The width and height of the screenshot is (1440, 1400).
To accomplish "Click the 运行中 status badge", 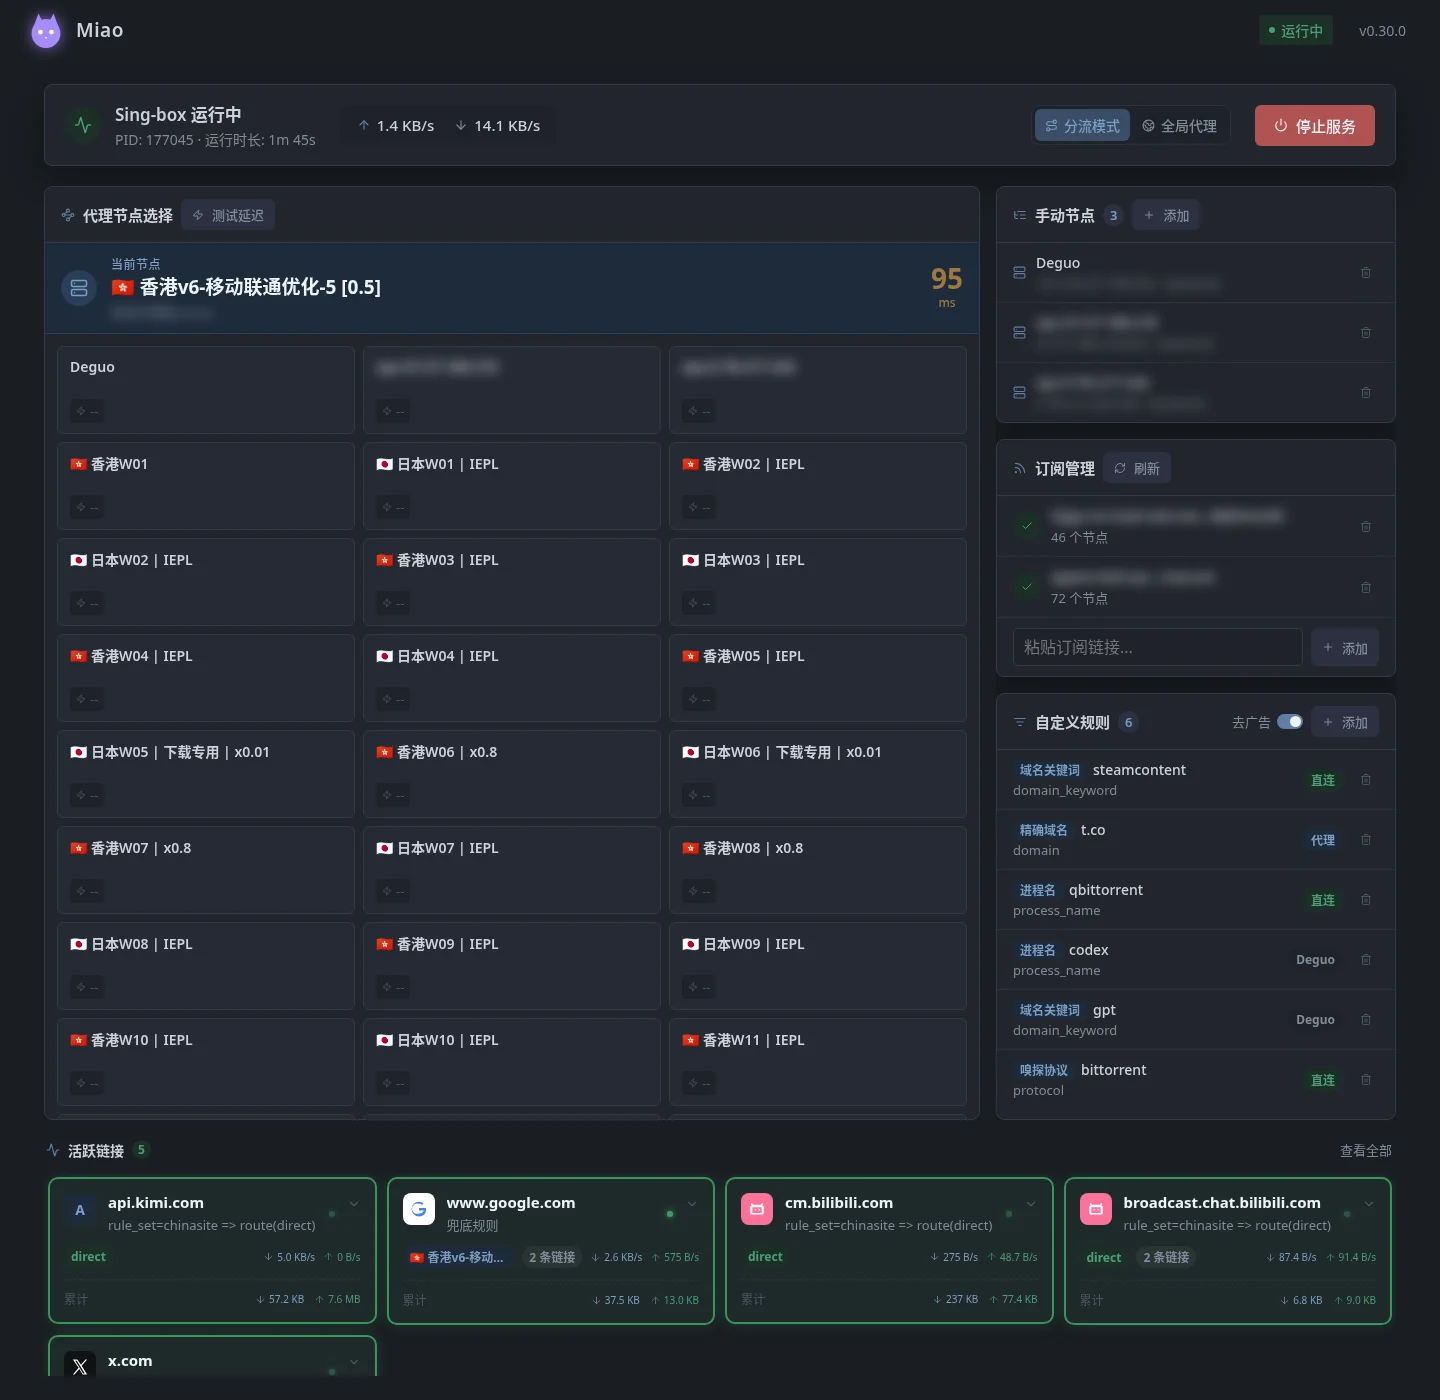I will coord(1296,31).
